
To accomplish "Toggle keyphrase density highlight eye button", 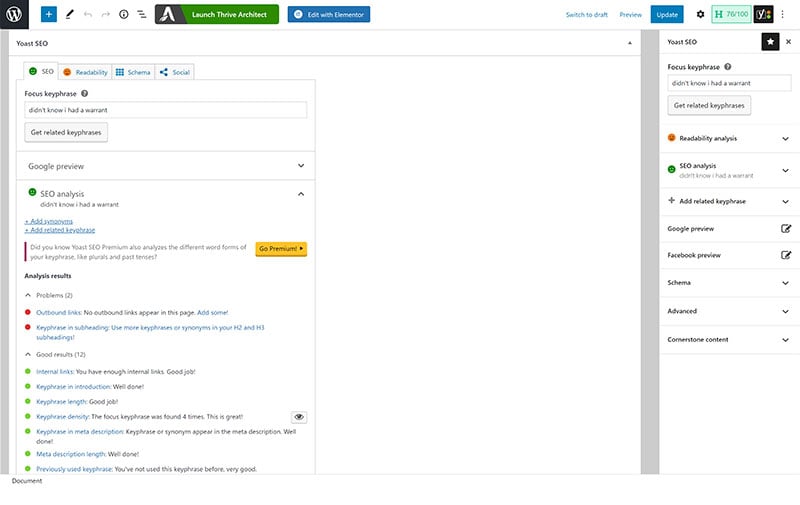I will pos(299,417).
